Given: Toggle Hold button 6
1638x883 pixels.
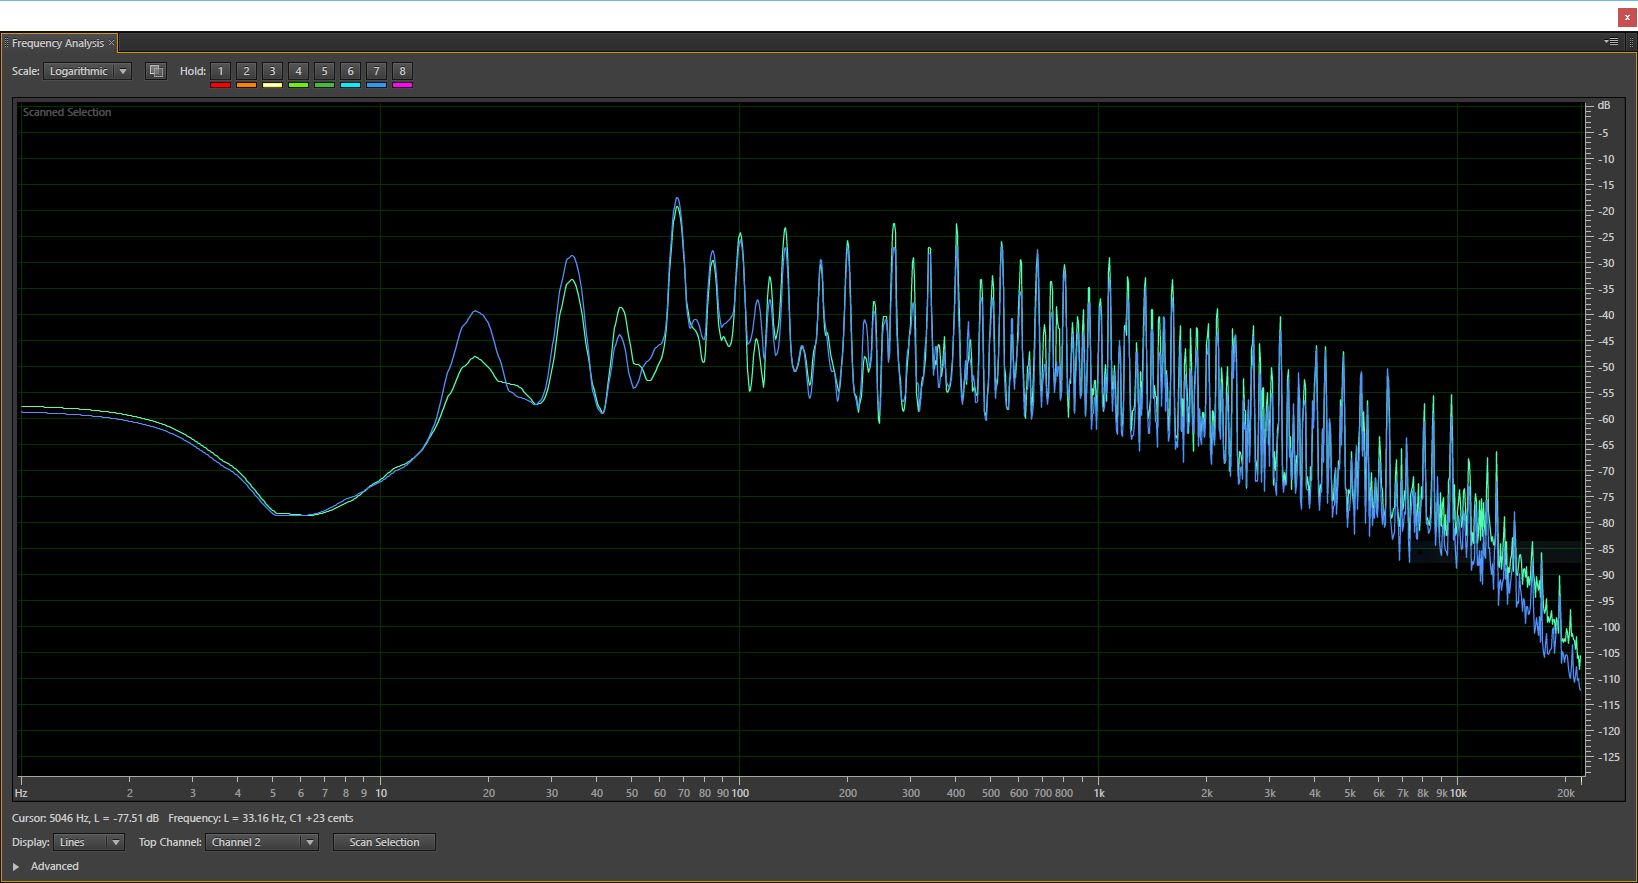Looking at the screenshot, I should click(x=350, y=71).
